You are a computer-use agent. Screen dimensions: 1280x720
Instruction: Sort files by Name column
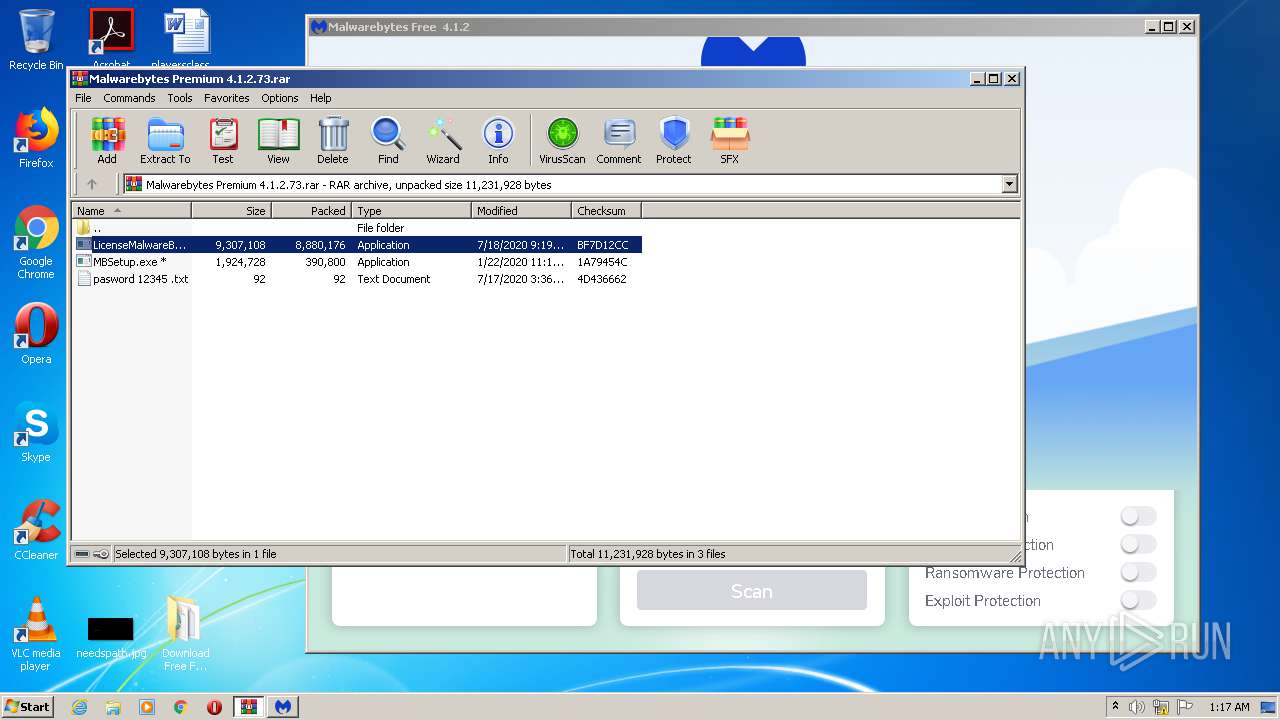click(x=131, y=211)
